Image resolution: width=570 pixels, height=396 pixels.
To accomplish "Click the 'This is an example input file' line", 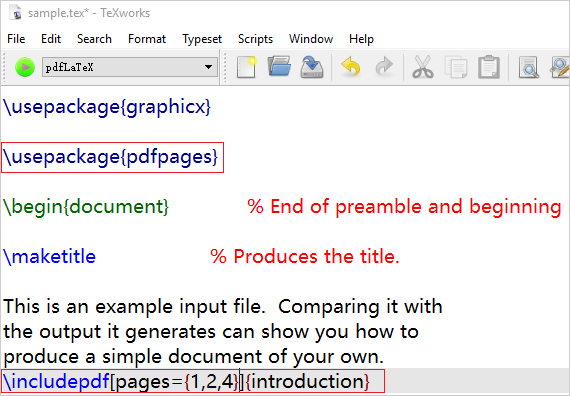I will [222, 307].
